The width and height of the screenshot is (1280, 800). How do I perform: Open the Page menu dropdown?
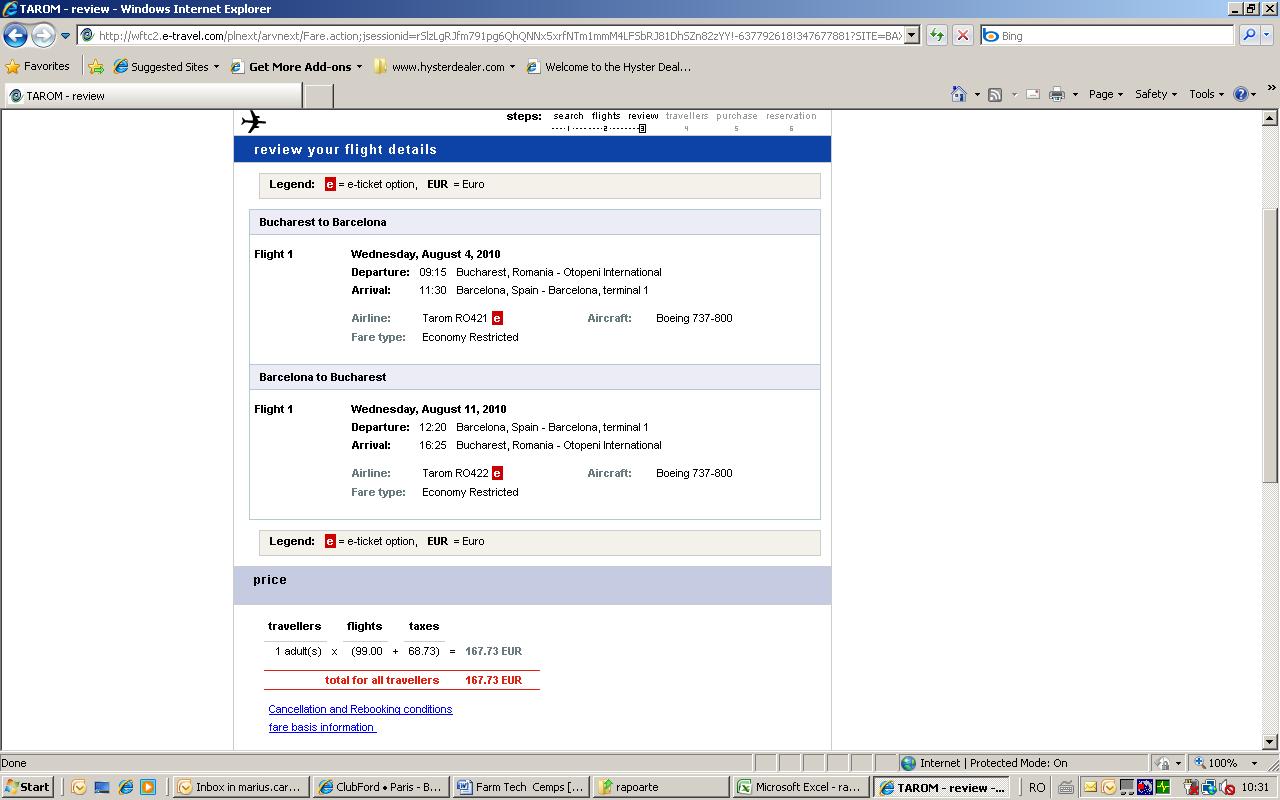(1105, 94)
